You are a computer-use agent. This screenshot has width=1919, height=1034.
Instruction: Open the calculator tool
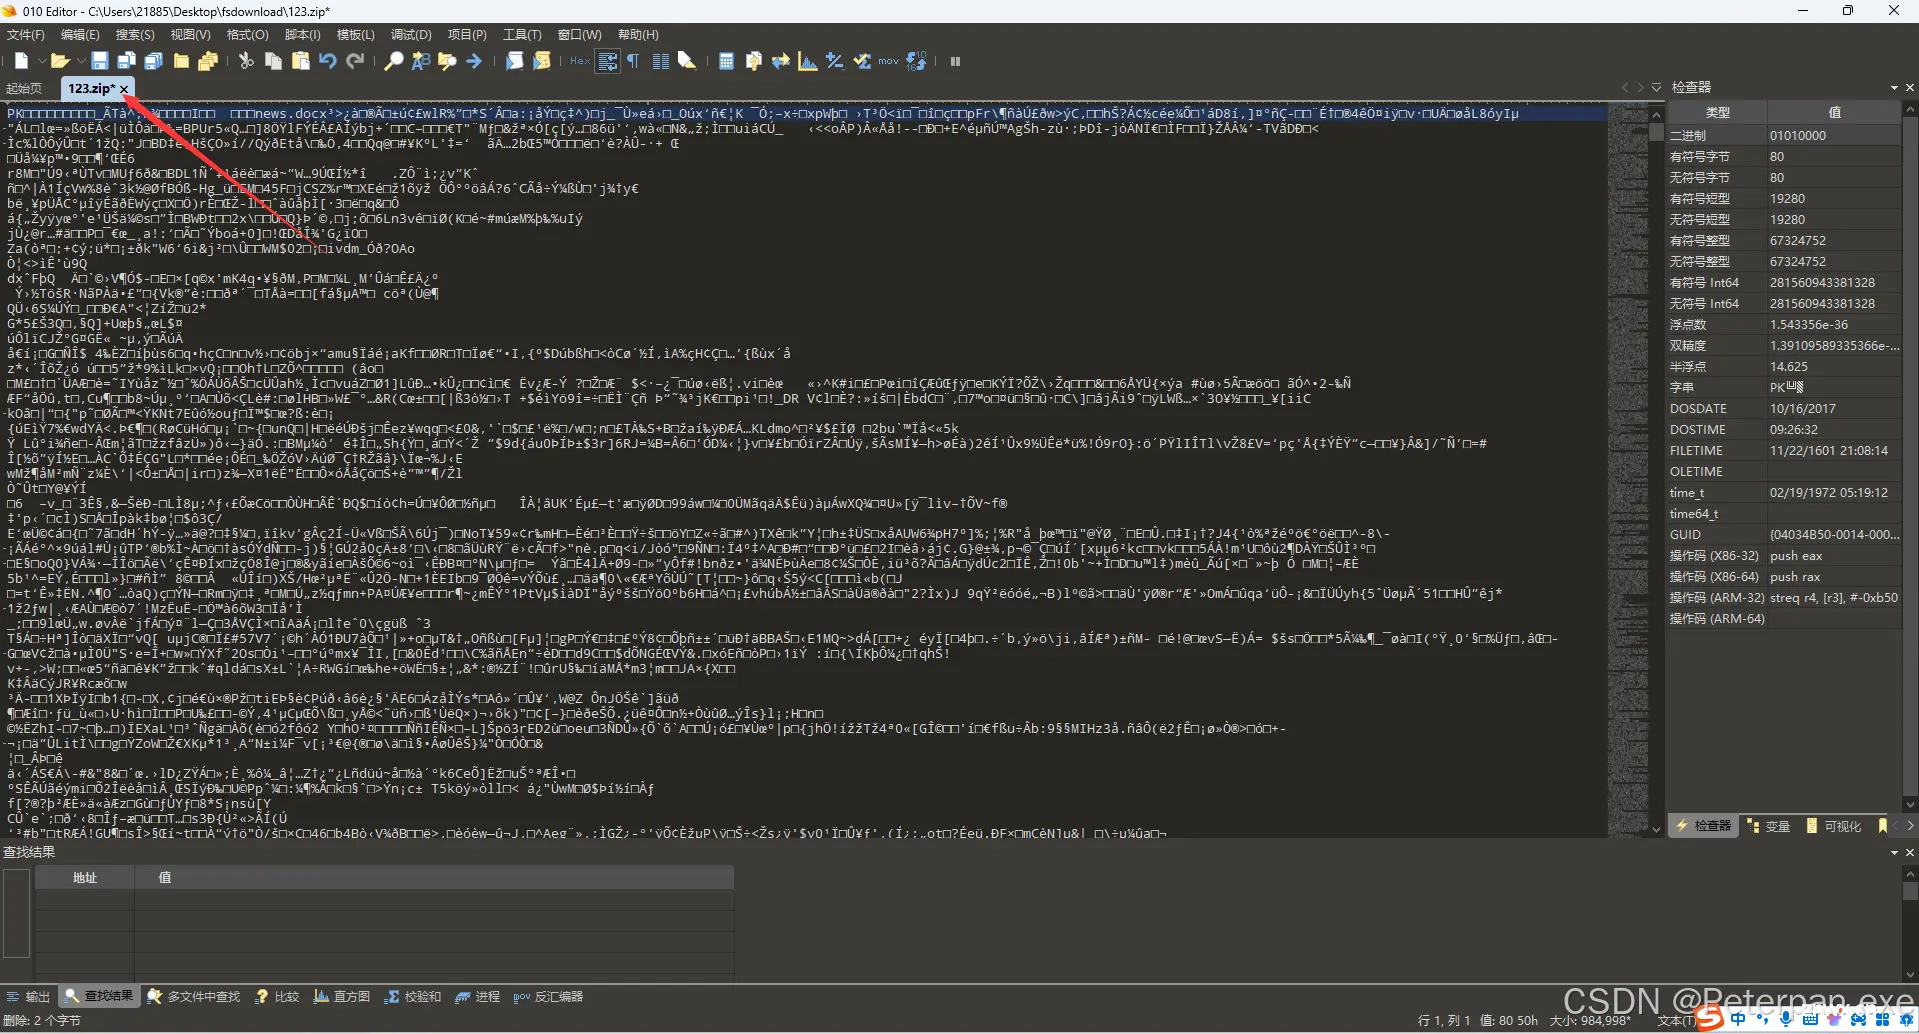coord(727,61)
